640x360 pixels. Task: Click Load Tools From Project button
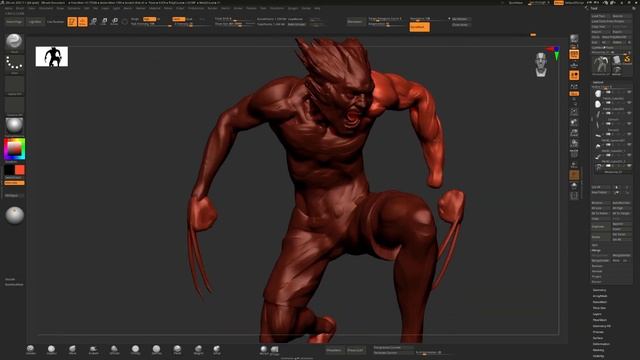pyautogui.click(x=611, y=21)
